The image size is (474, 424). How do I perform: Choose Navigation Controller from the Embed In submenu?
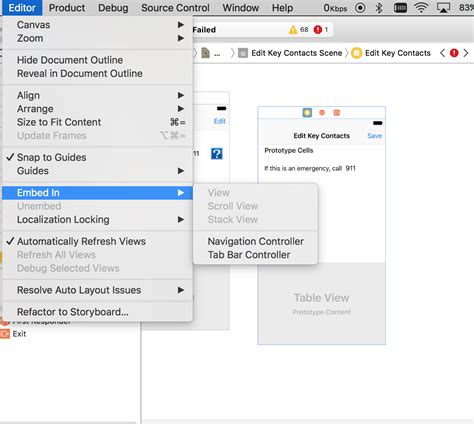click(256, 241)
